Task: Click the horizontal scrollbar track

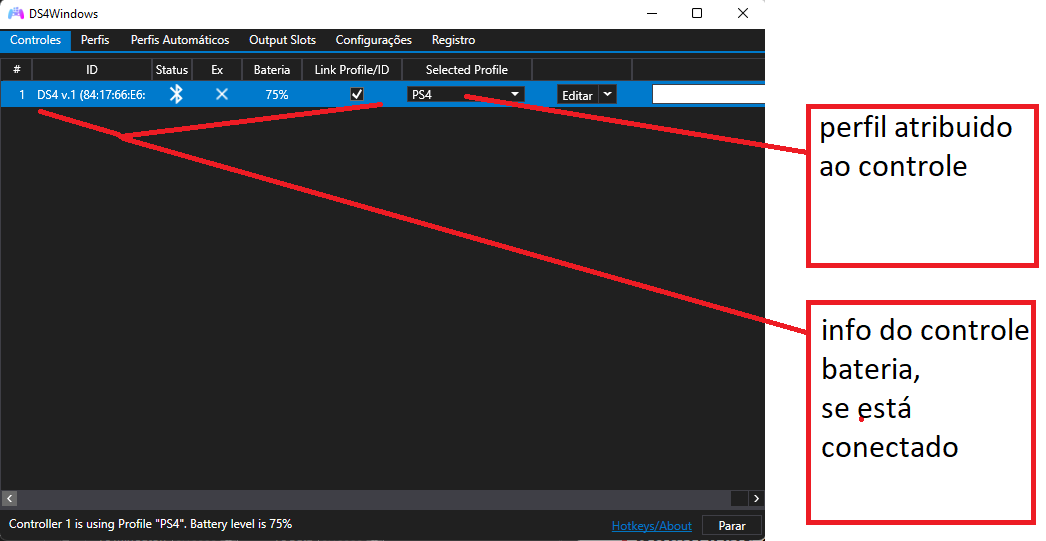Action: [x=374, y=498]
